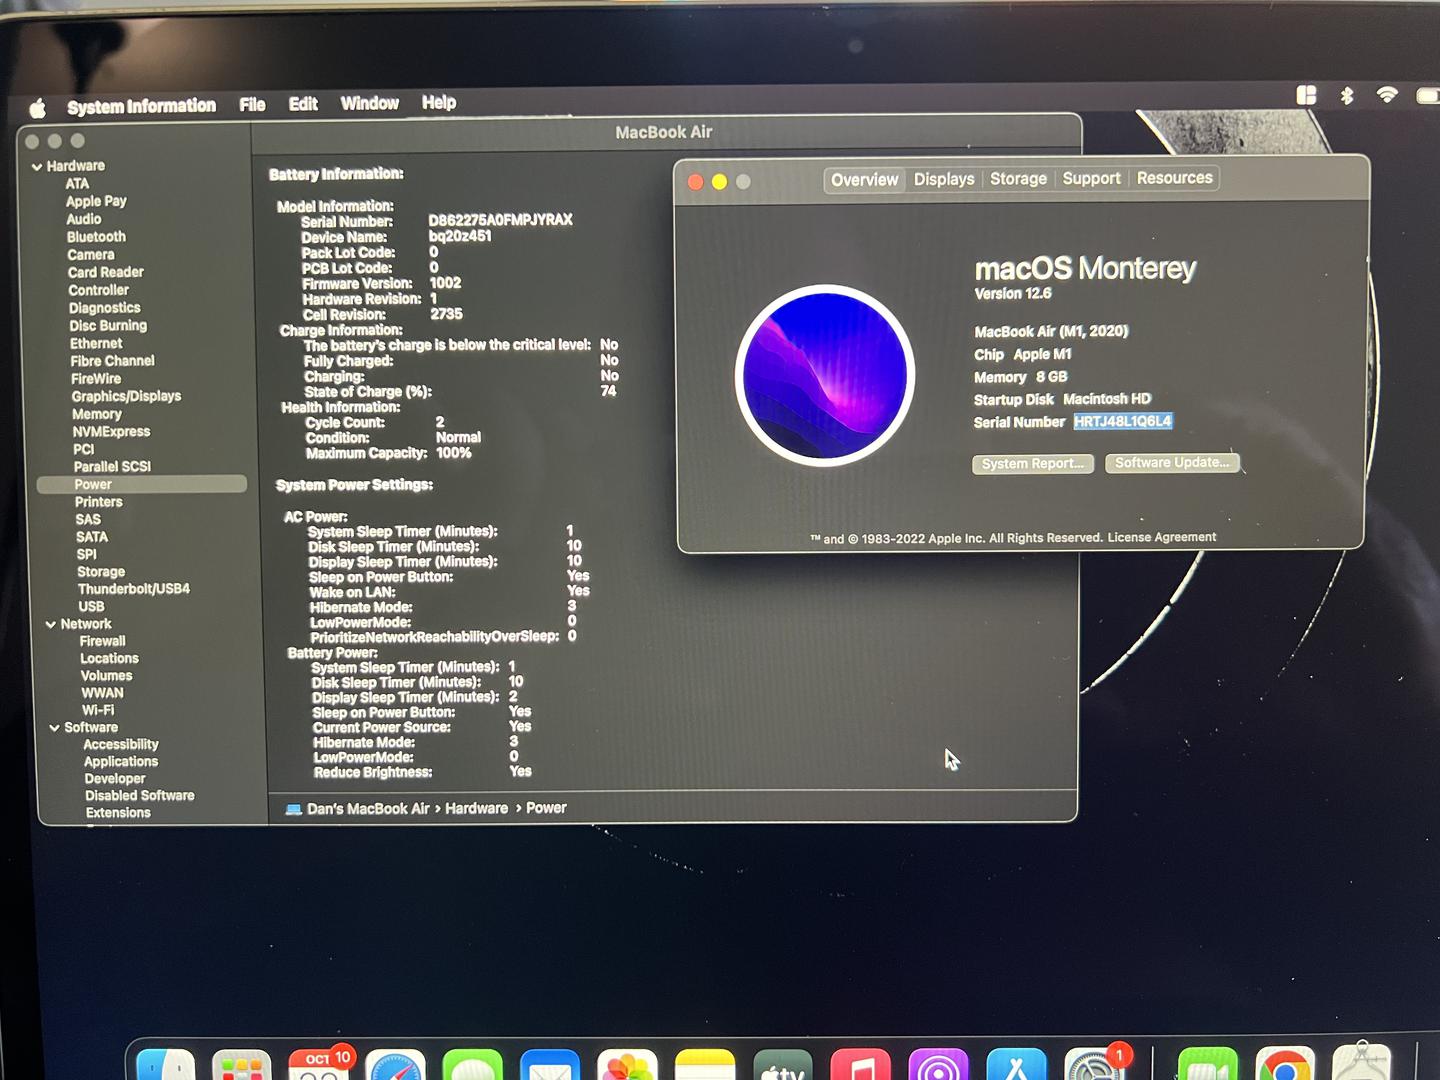
Task: Click the Software Update... button
Action: [x=1172, y=463]
